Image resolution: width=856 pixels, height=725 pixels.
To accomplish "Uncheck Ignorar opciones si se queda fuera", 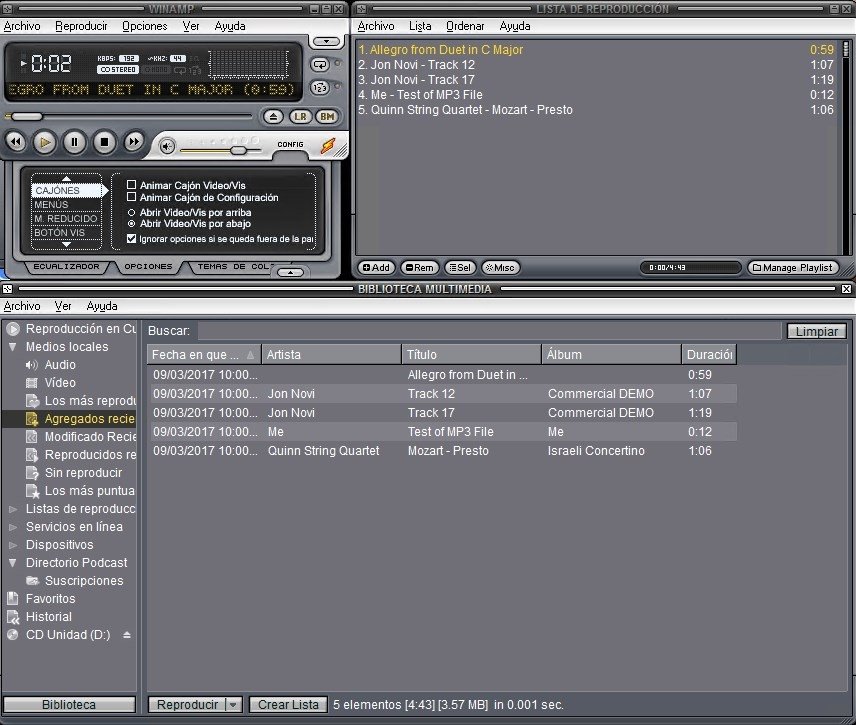I will pyautogui.click(x=132, y=239).
